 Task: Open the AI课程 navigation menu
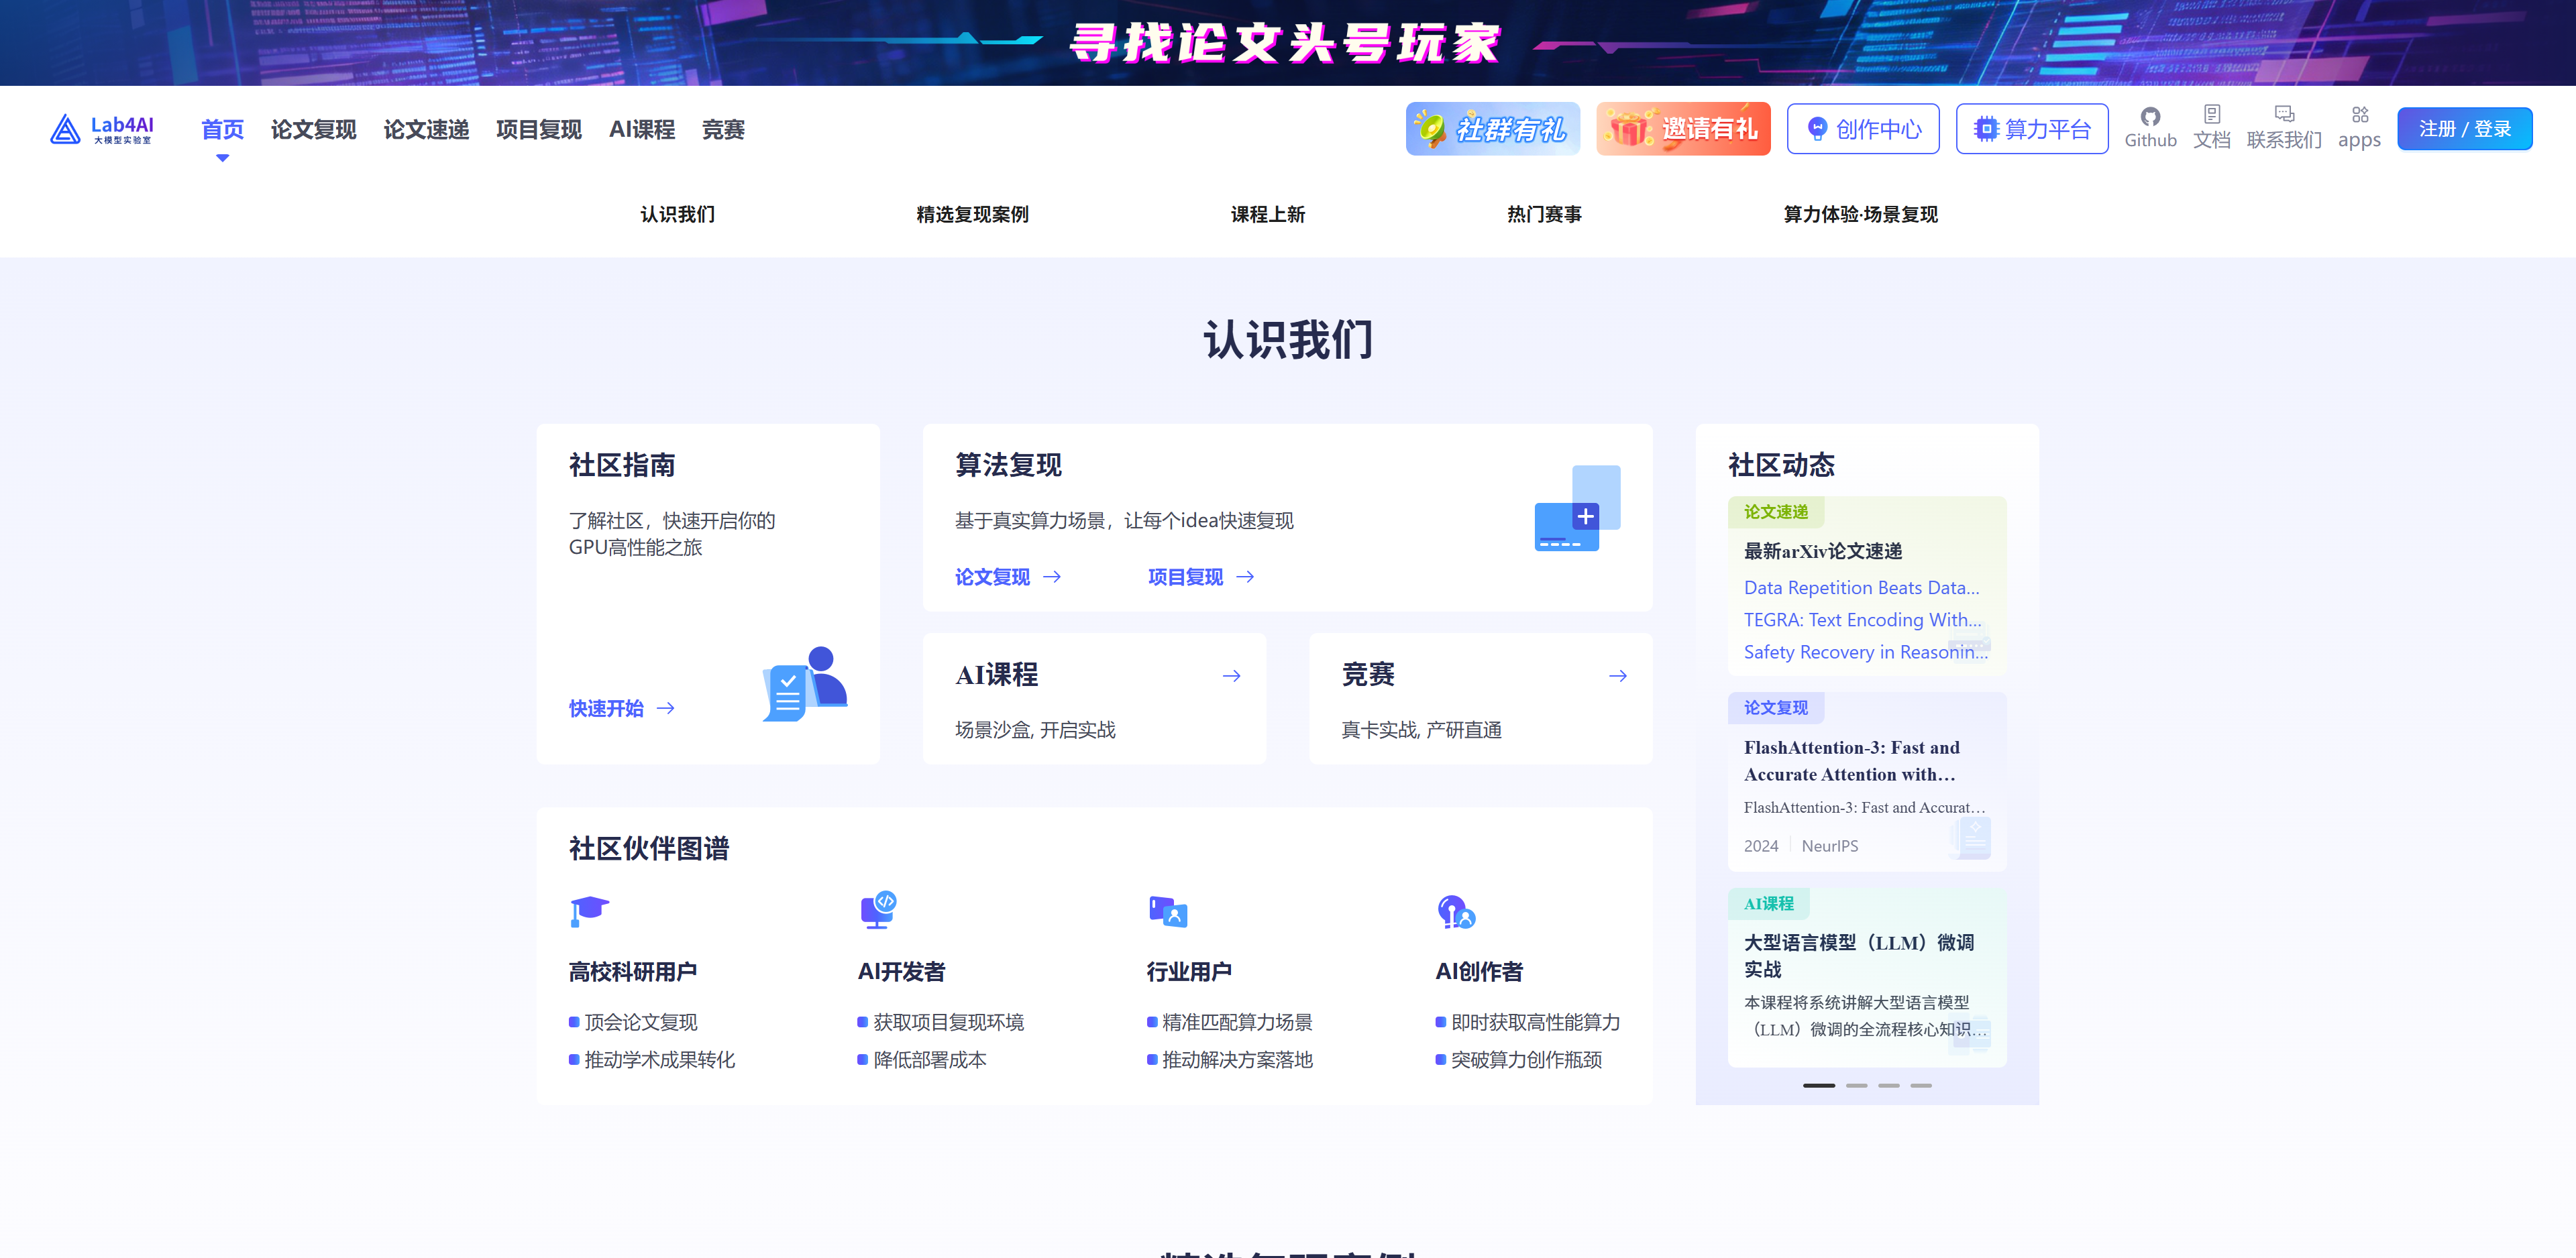point(641,130)
